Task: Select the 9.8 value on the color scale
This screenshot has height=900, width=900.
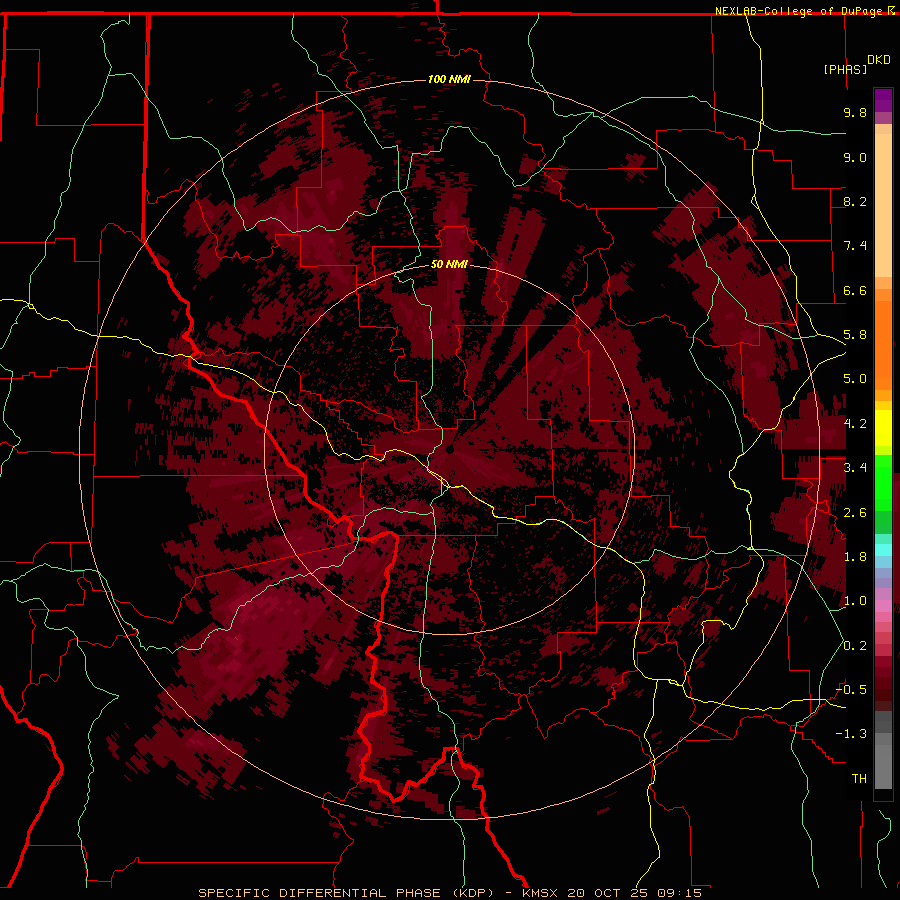Action: [x=855, y=112]
